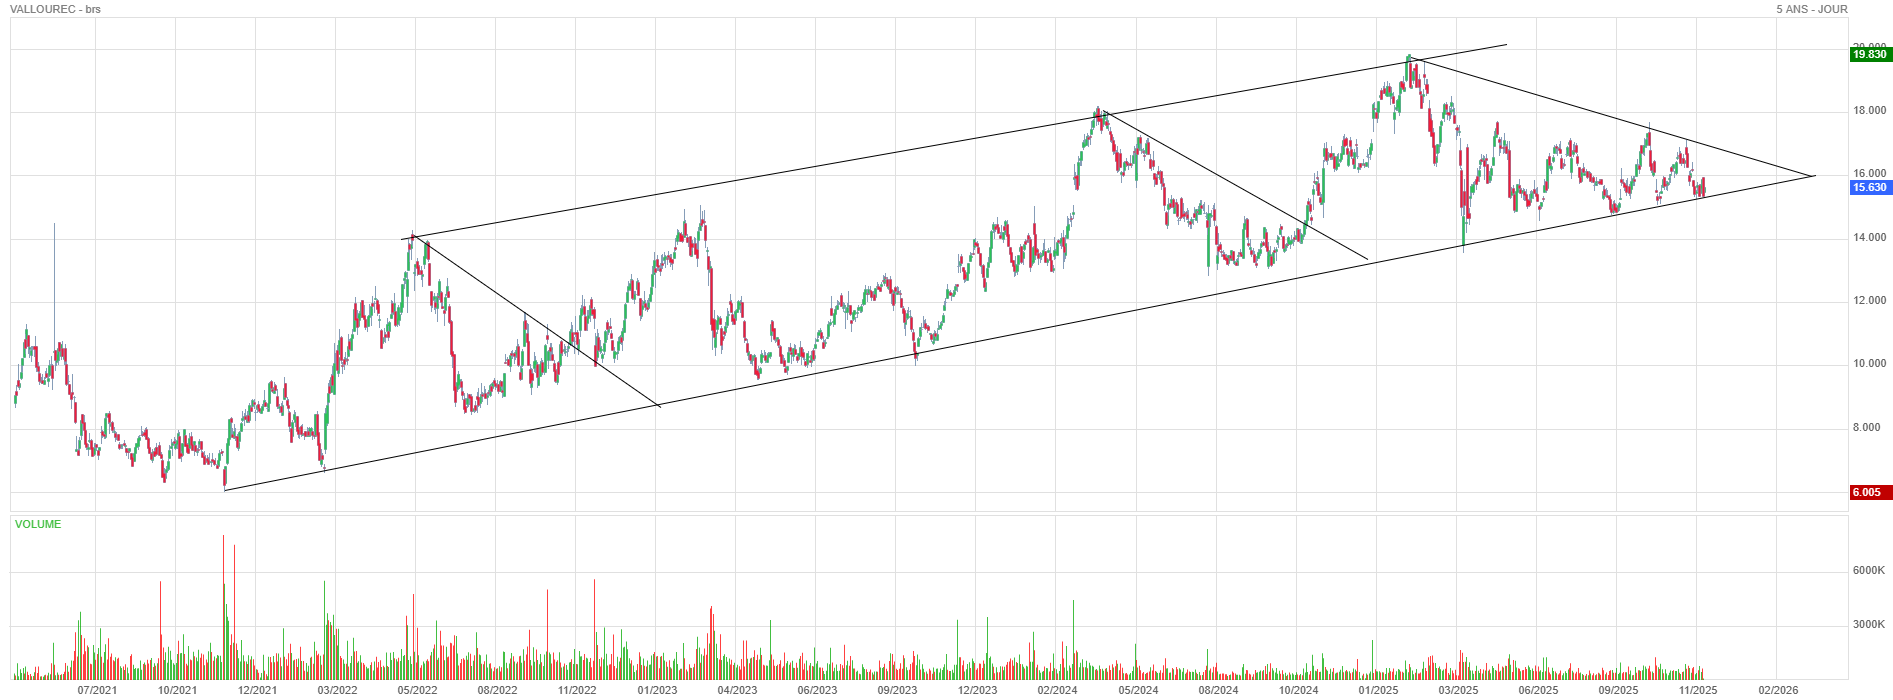Viewport: 1893px width, 700px height.
Task: Click the VALLOUREC - brs chart title
Action: 55,9
